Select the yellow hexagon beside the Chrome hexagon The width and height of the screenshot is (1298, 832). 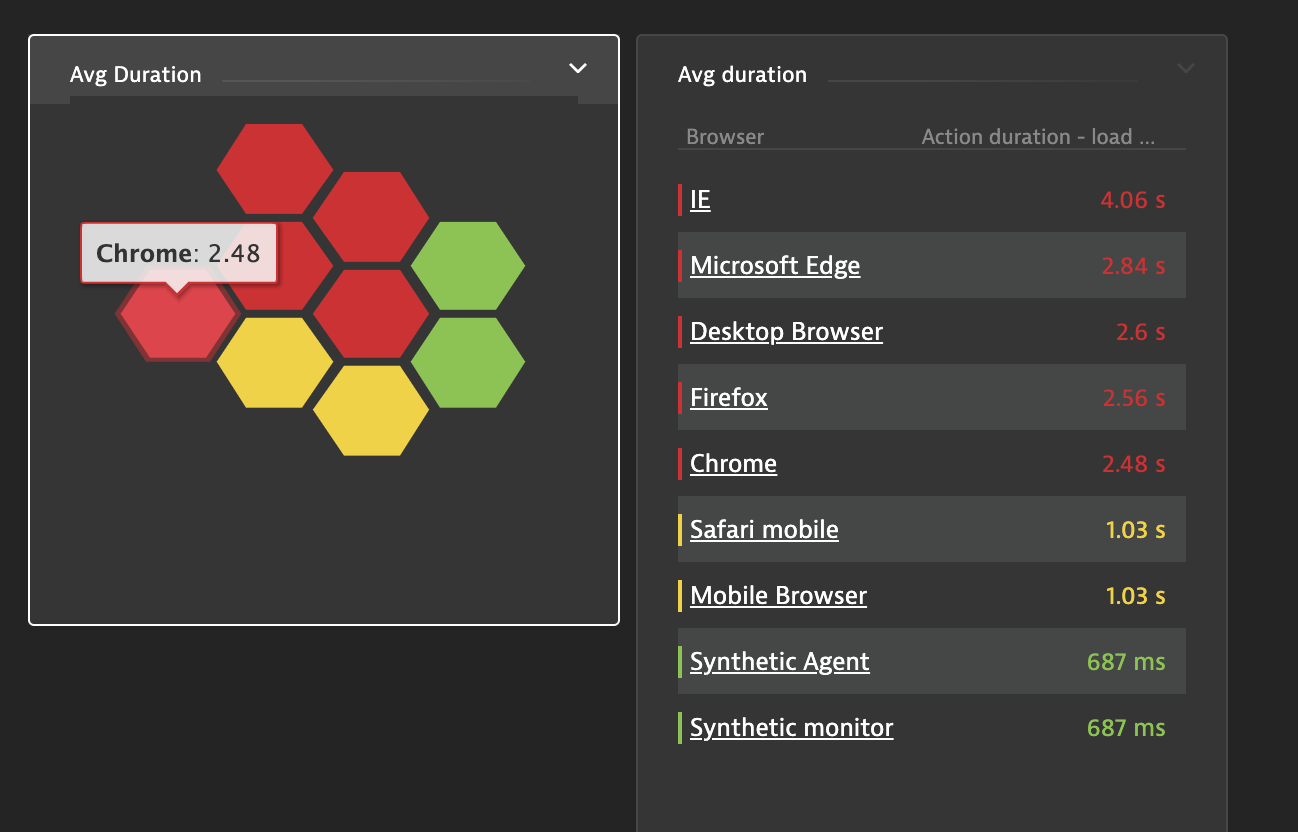pos(275,363)
